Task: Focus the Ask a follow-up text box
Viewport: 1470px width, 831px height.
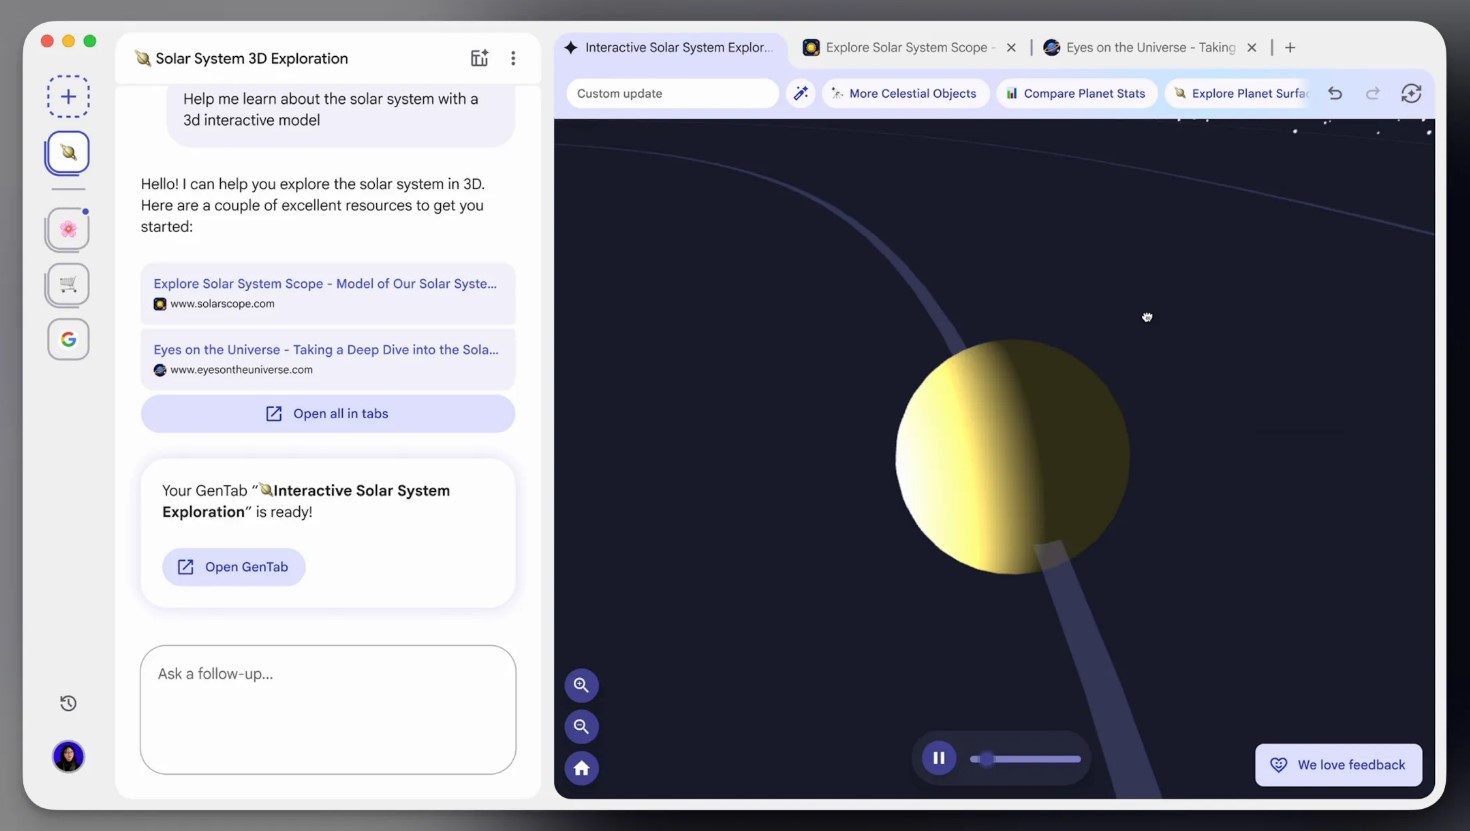Action: pos(328,710)
